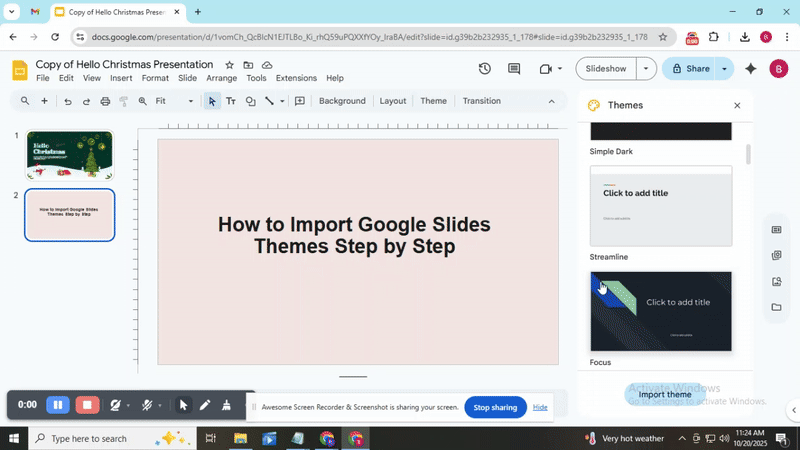Star the presentation title
The image size is (800, 450).
(x=230, y=64)
